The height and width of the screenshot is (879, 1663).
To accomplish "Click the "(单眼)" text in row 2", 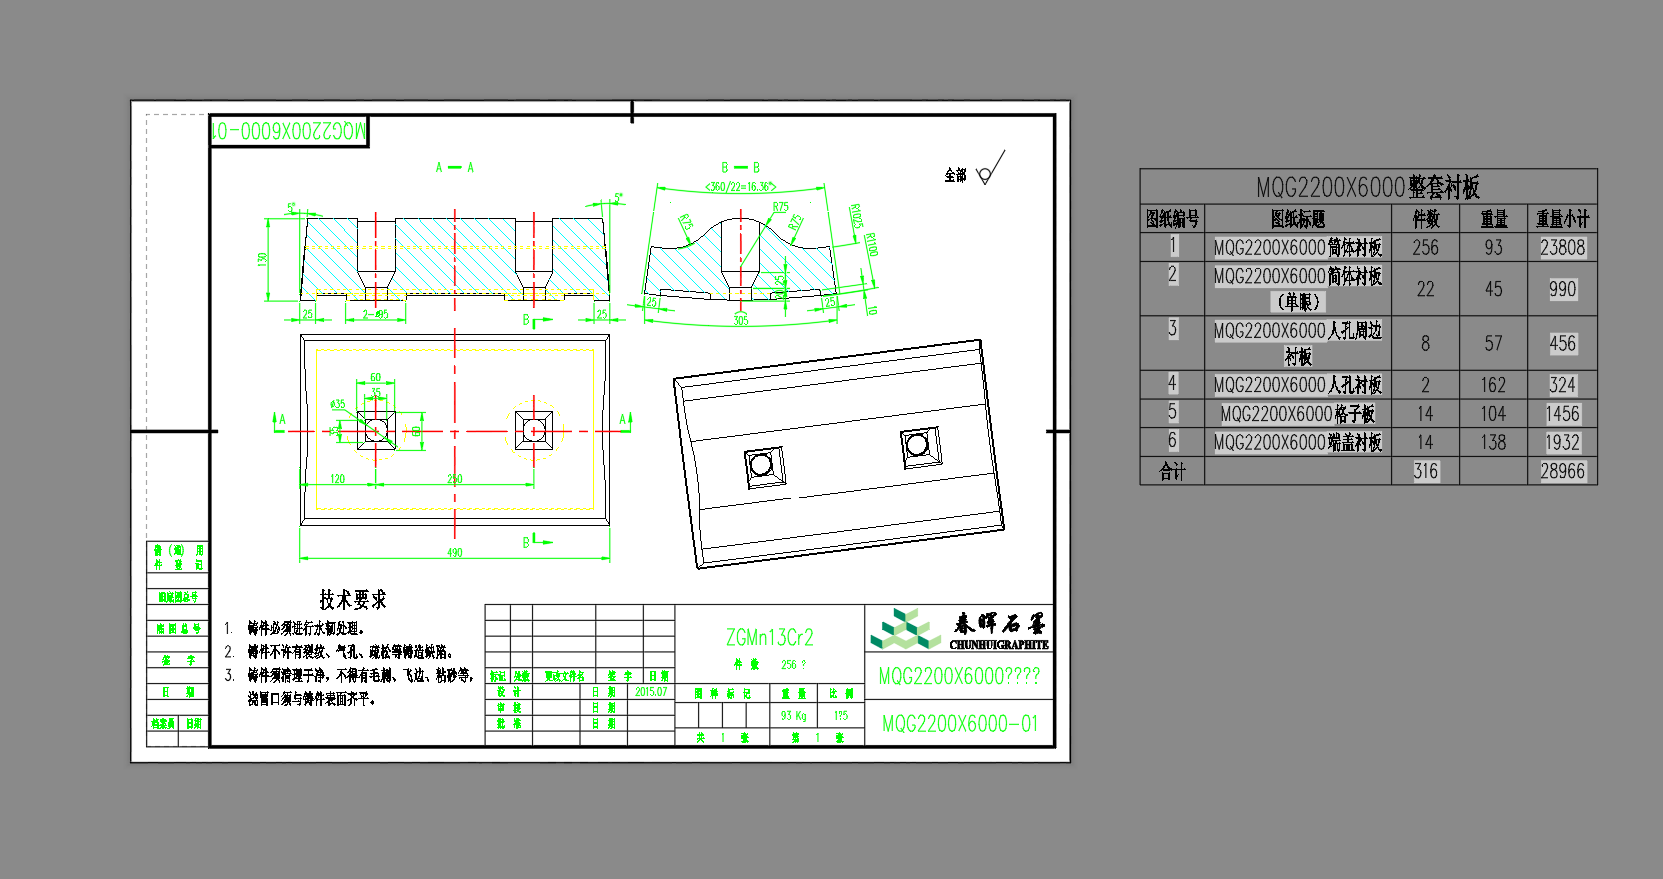I will click(x=1298, y=301).
